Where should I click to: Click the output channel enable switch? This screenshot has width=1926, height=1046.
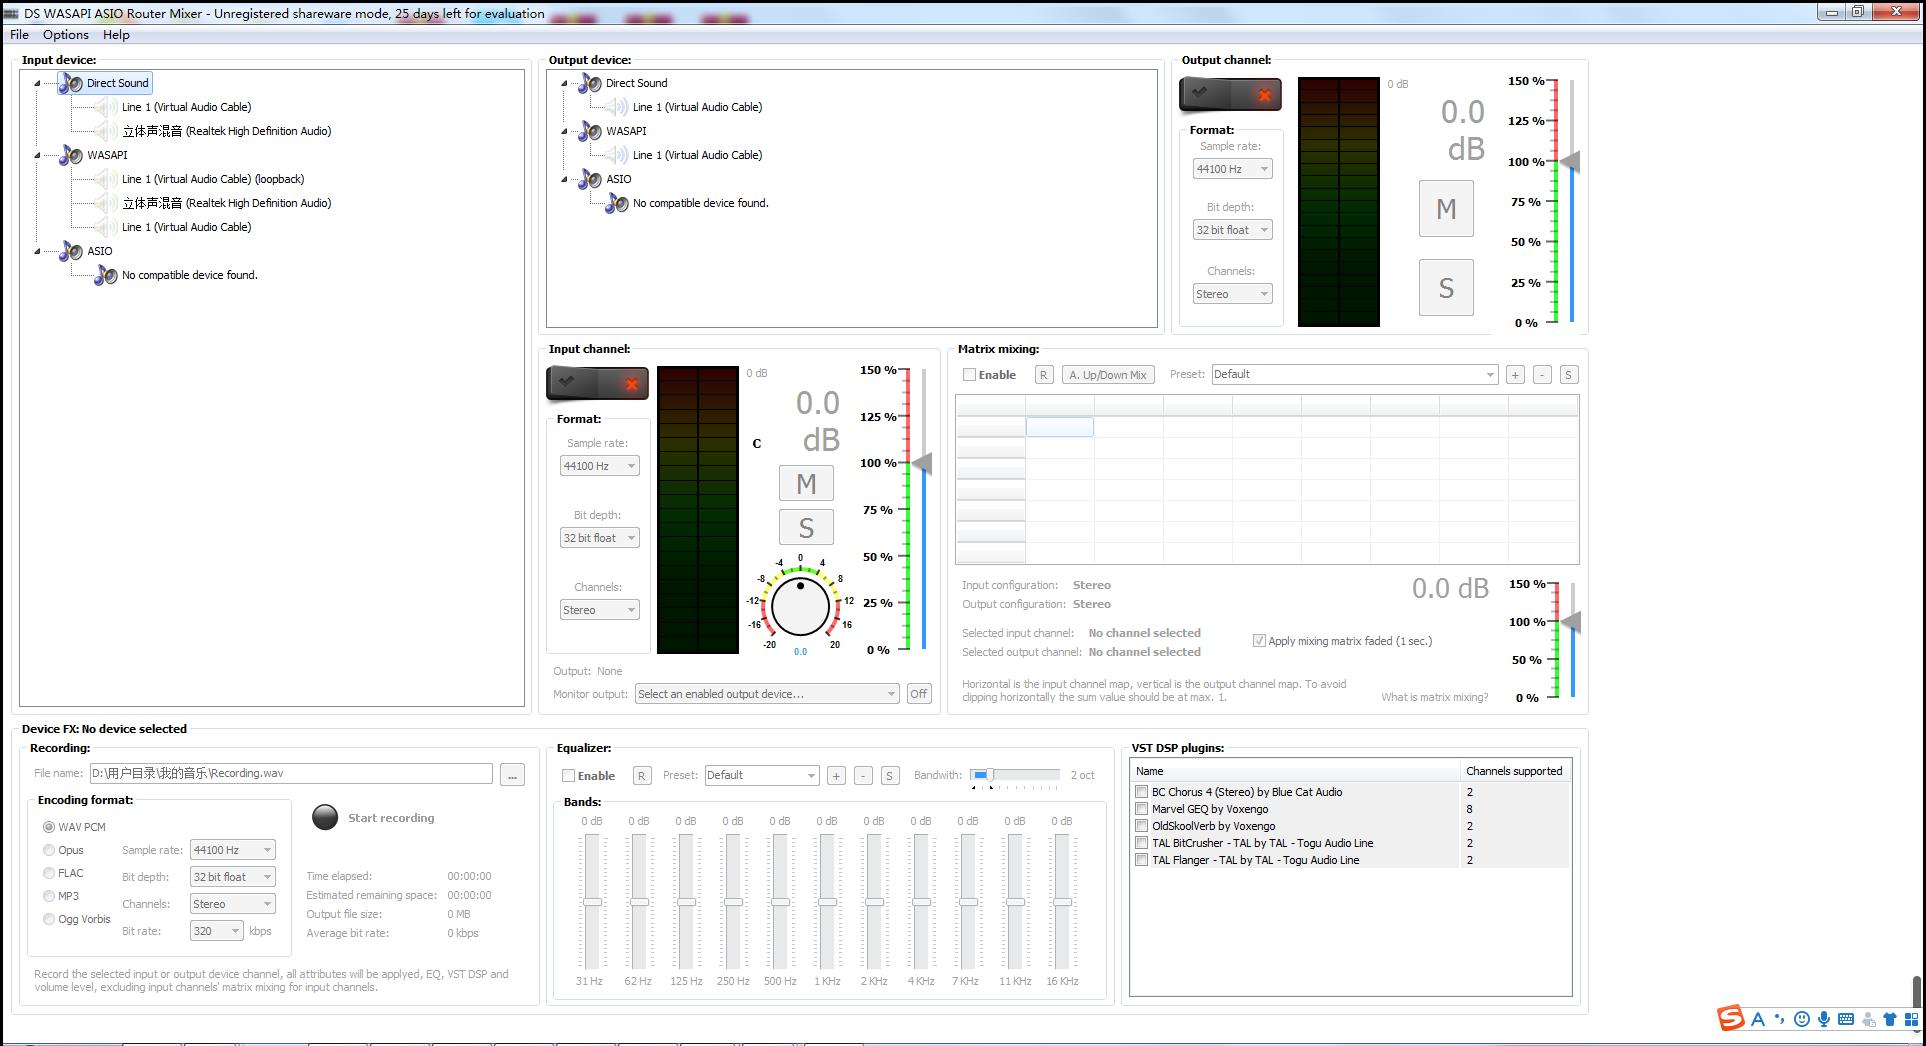(1230, 95)
